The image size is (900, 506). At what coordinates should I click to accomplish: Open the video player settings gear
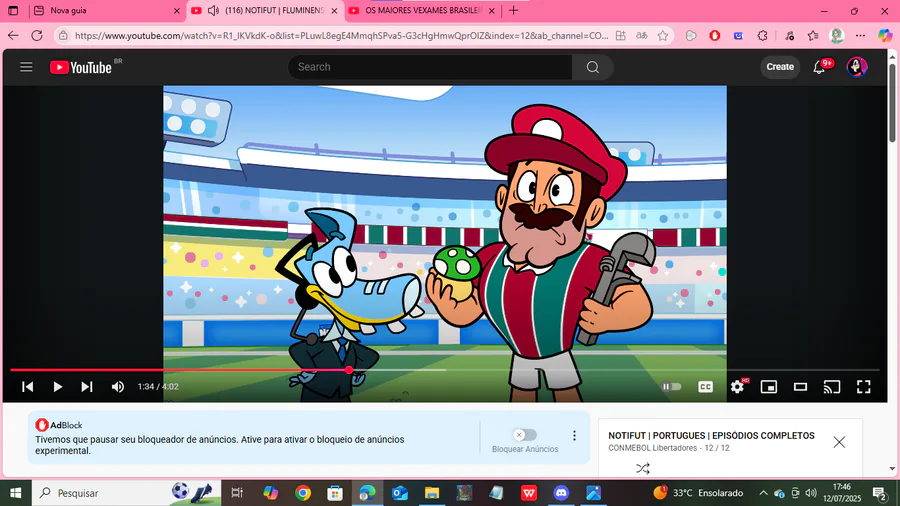[738, 387]
